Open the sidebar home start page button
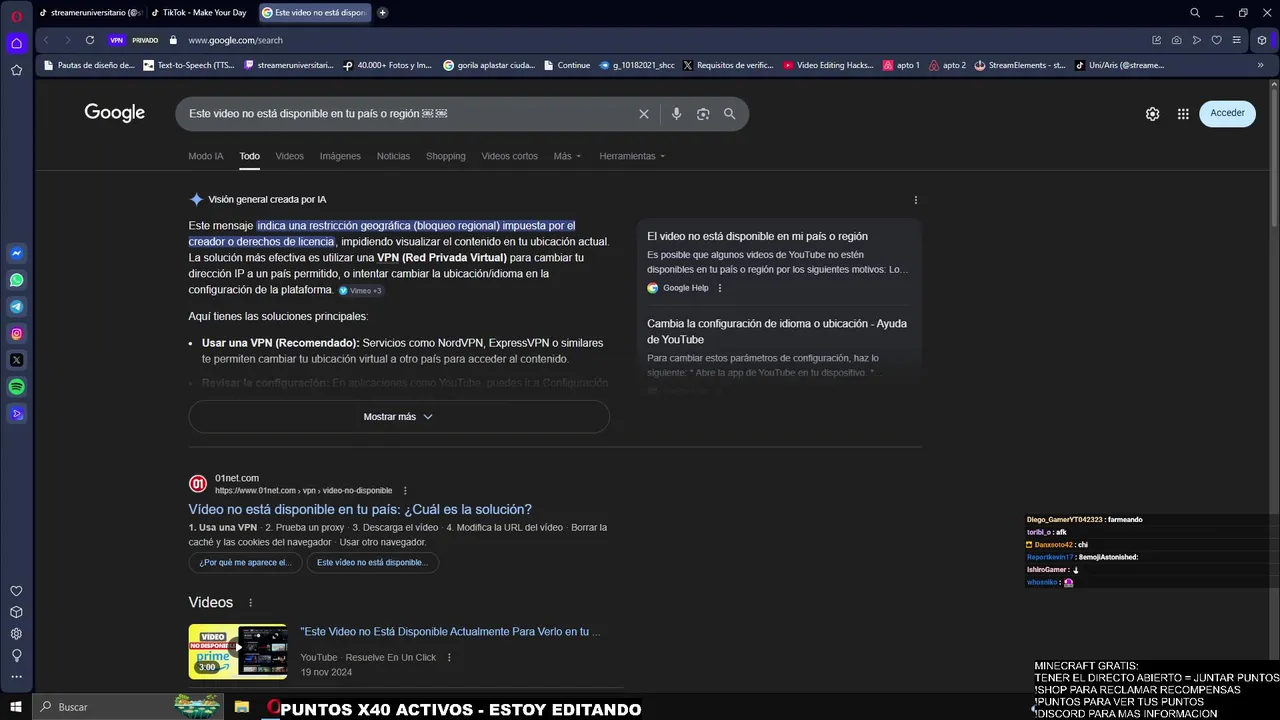1280x720 pixels. coord(17,43)
